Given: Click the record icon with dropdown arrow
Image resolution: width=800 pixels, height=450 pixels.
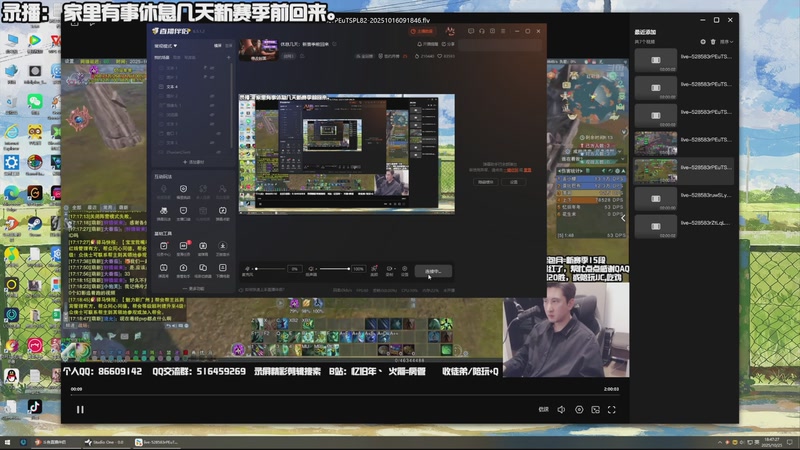Looking at the screenshot, I should (x=390, y=270).
